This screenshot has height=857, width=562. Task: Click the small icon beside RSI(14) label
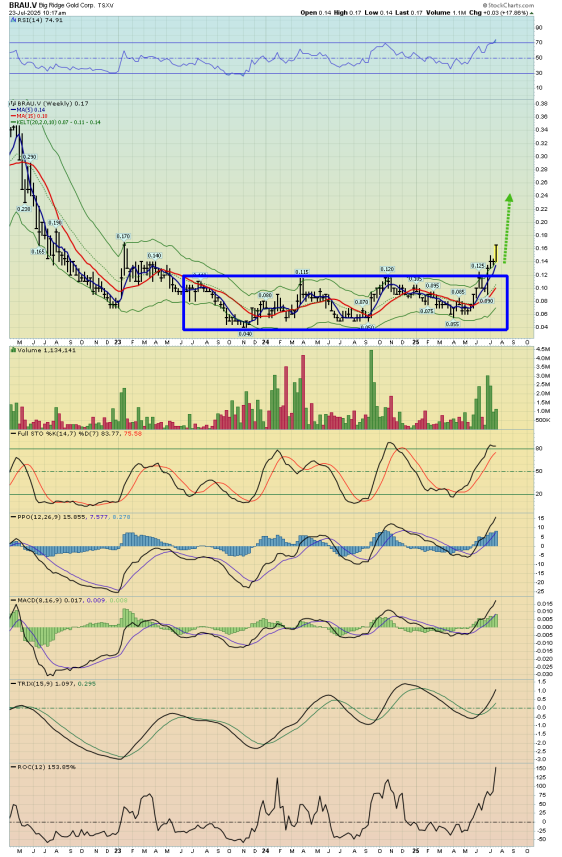(13, 20)
